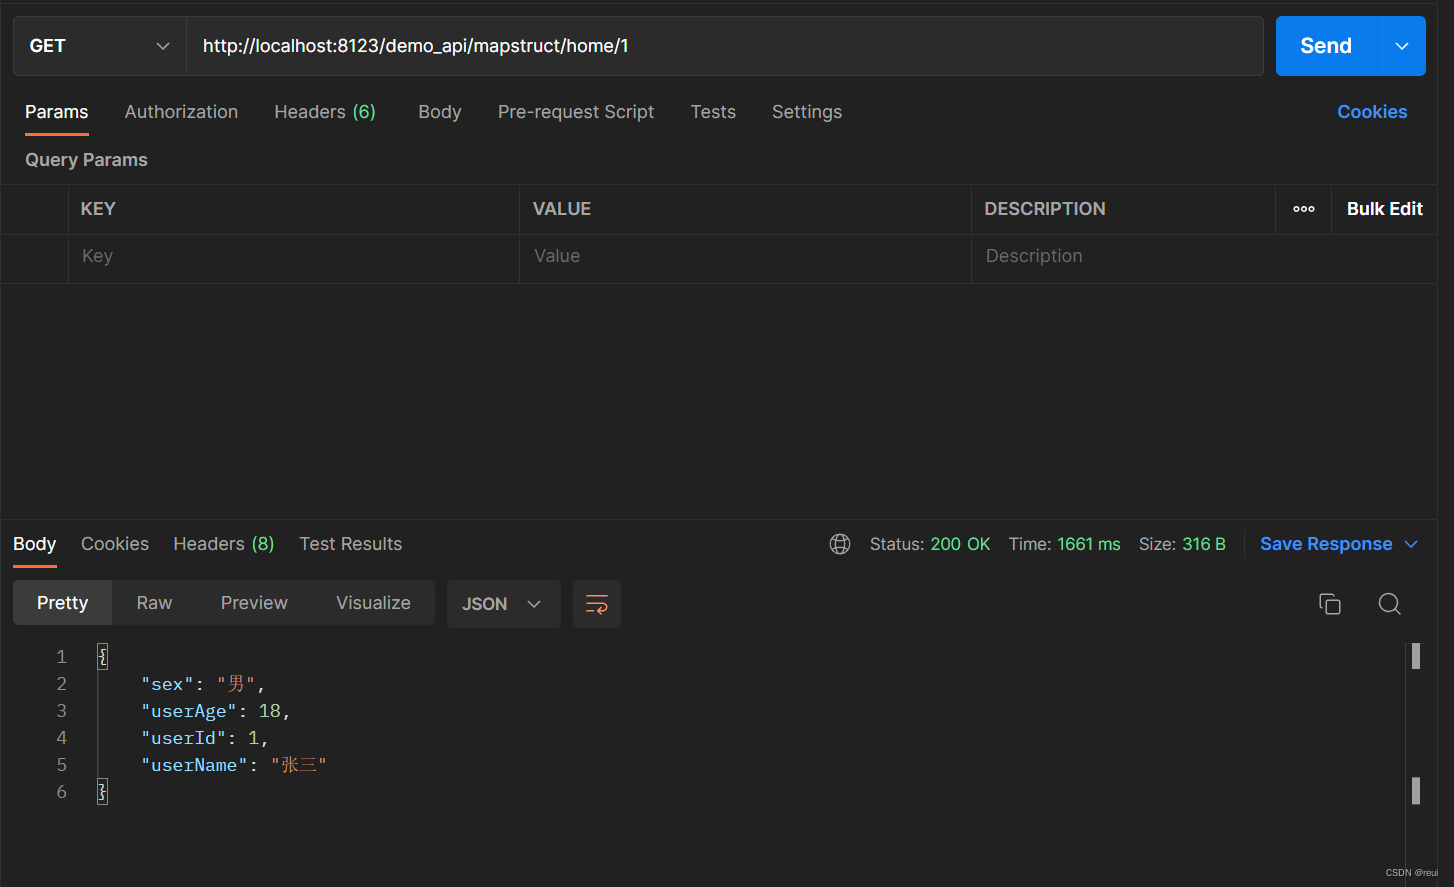The image size is (1454, 887).
Task: Click the VALUE column header
Action: (x=562, y=209)
